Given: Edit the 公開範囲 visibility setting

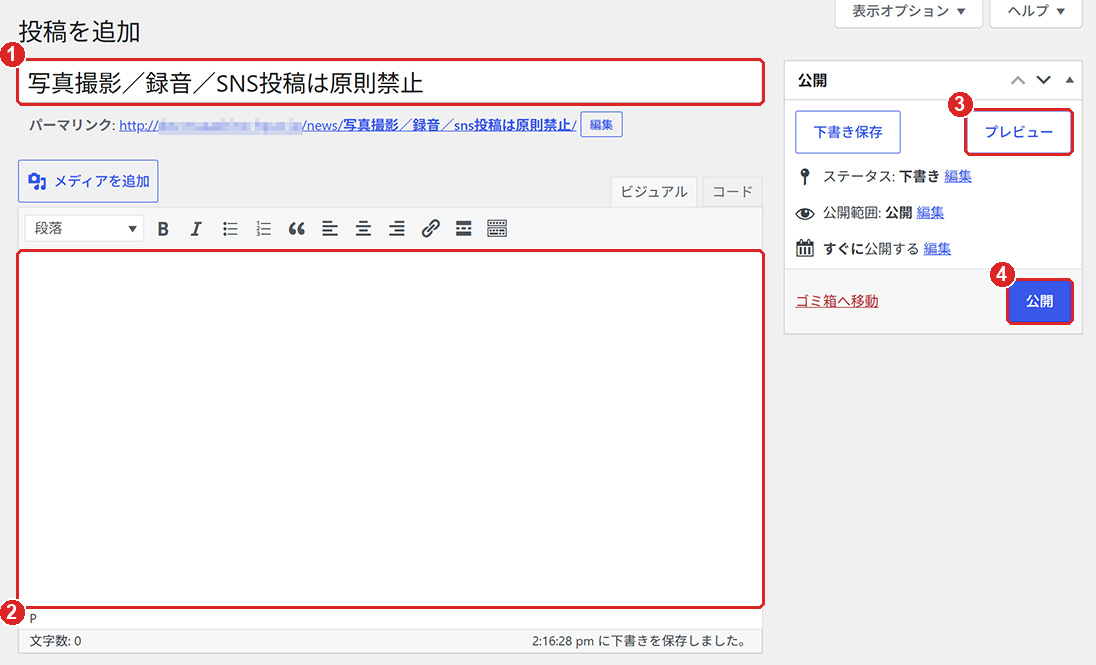Looking at the screenshot, I should pos(930,213).
